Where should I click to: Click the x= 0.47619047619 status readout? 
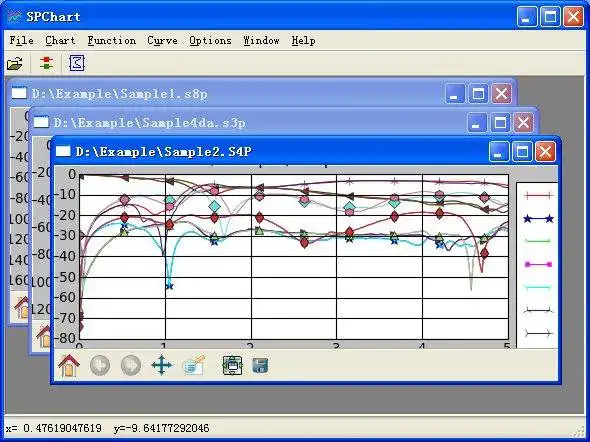coord(54,428)
